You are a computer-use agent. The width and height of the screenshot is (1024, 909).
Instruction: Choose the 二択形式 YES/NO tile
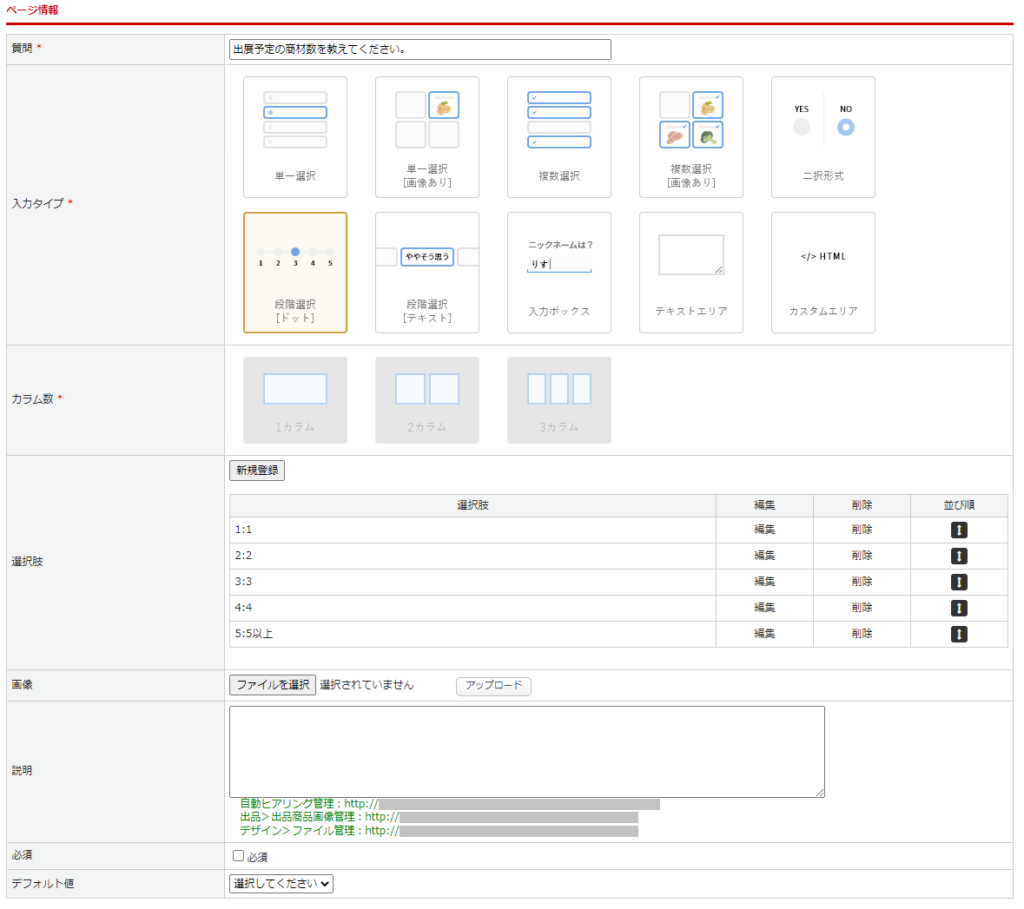pos(823,137)
